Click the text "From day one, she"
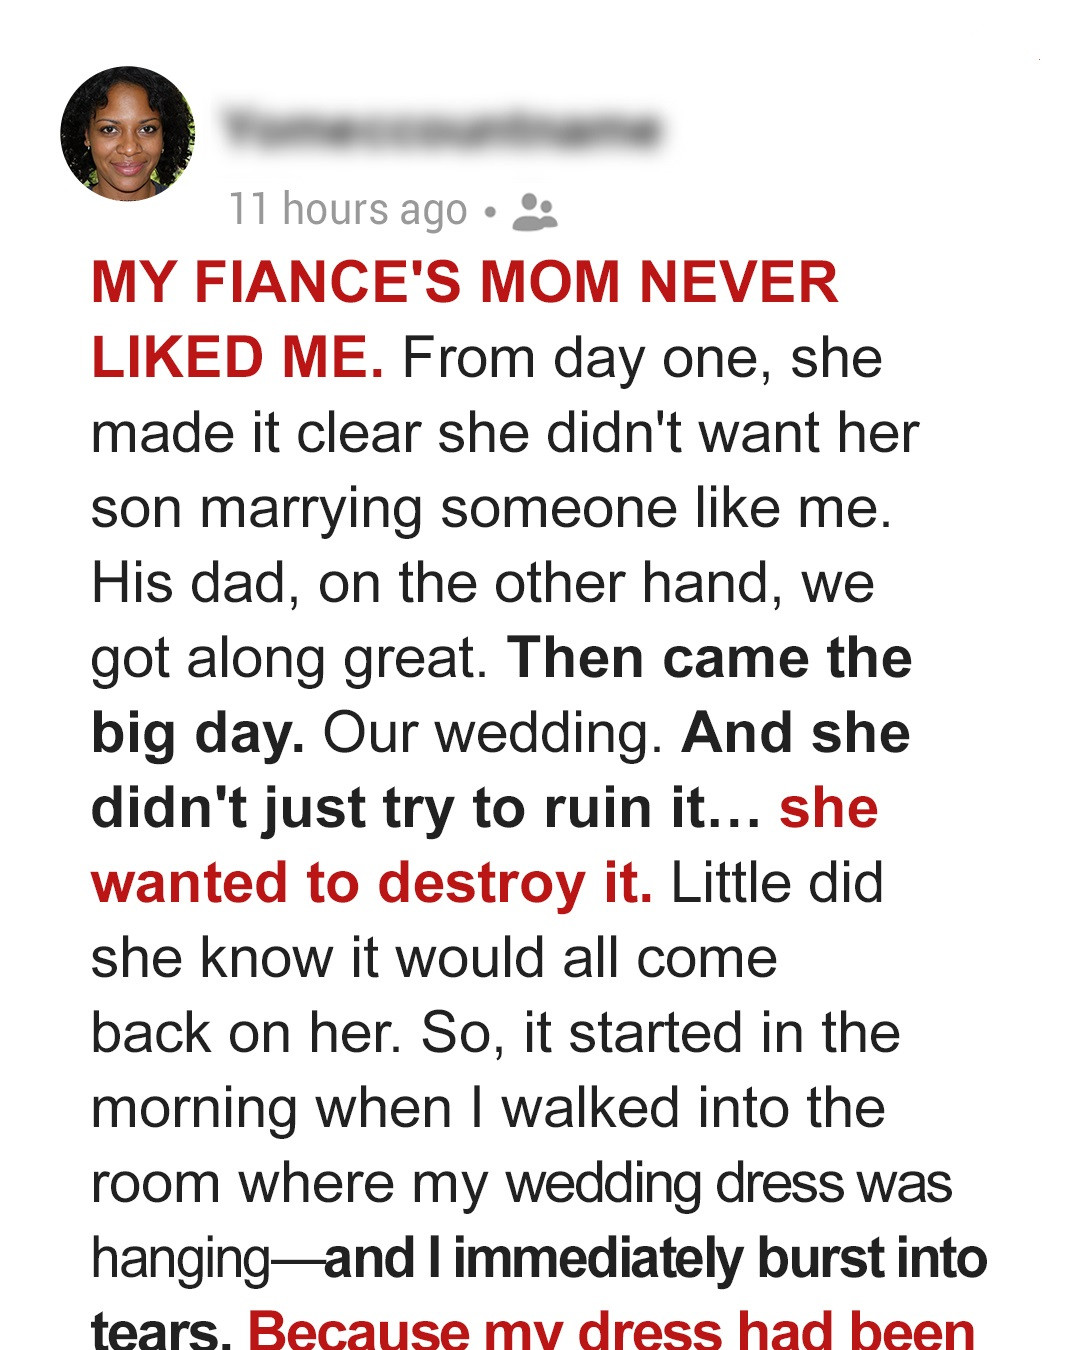 642,358
